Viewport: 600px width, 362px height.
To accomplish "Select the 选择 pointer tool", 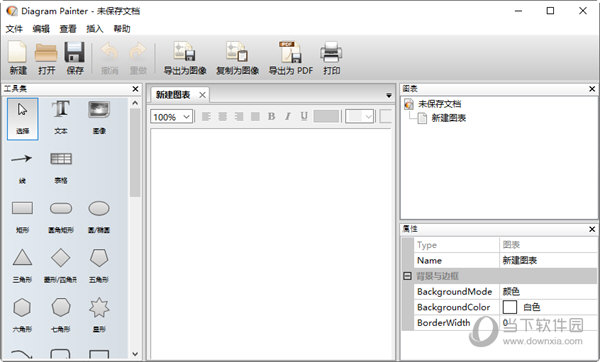I will coord(23,119).
